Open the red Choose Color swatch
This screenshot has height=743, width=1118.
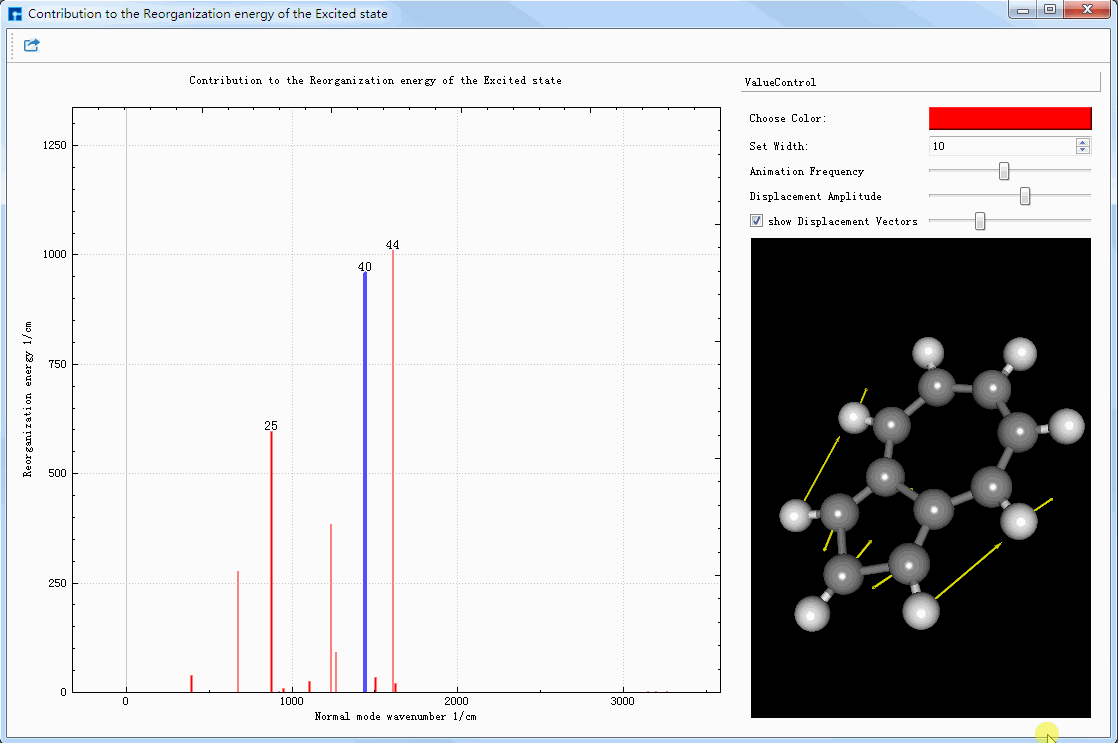(1010, 118)
